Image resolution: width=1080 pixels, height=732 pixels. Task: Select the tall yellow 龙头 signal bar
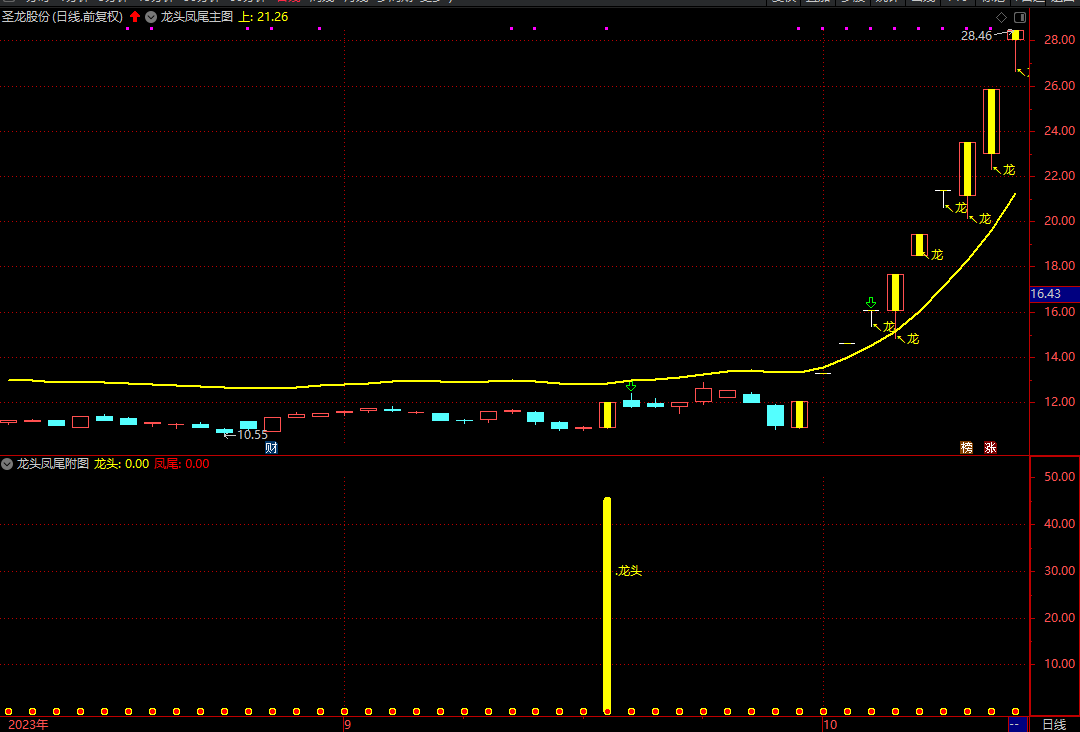tap(607, 600)
